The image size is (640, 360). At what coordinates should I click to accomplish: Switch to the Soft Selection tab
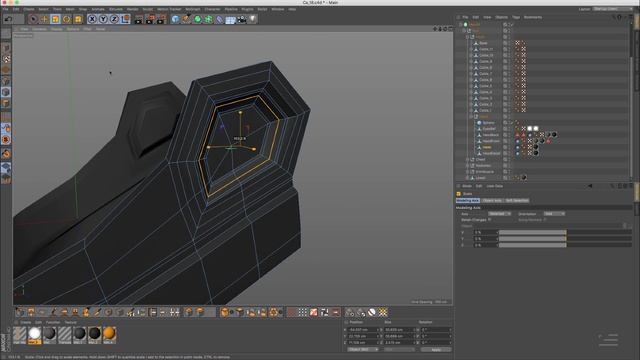[x=517, y=200]
